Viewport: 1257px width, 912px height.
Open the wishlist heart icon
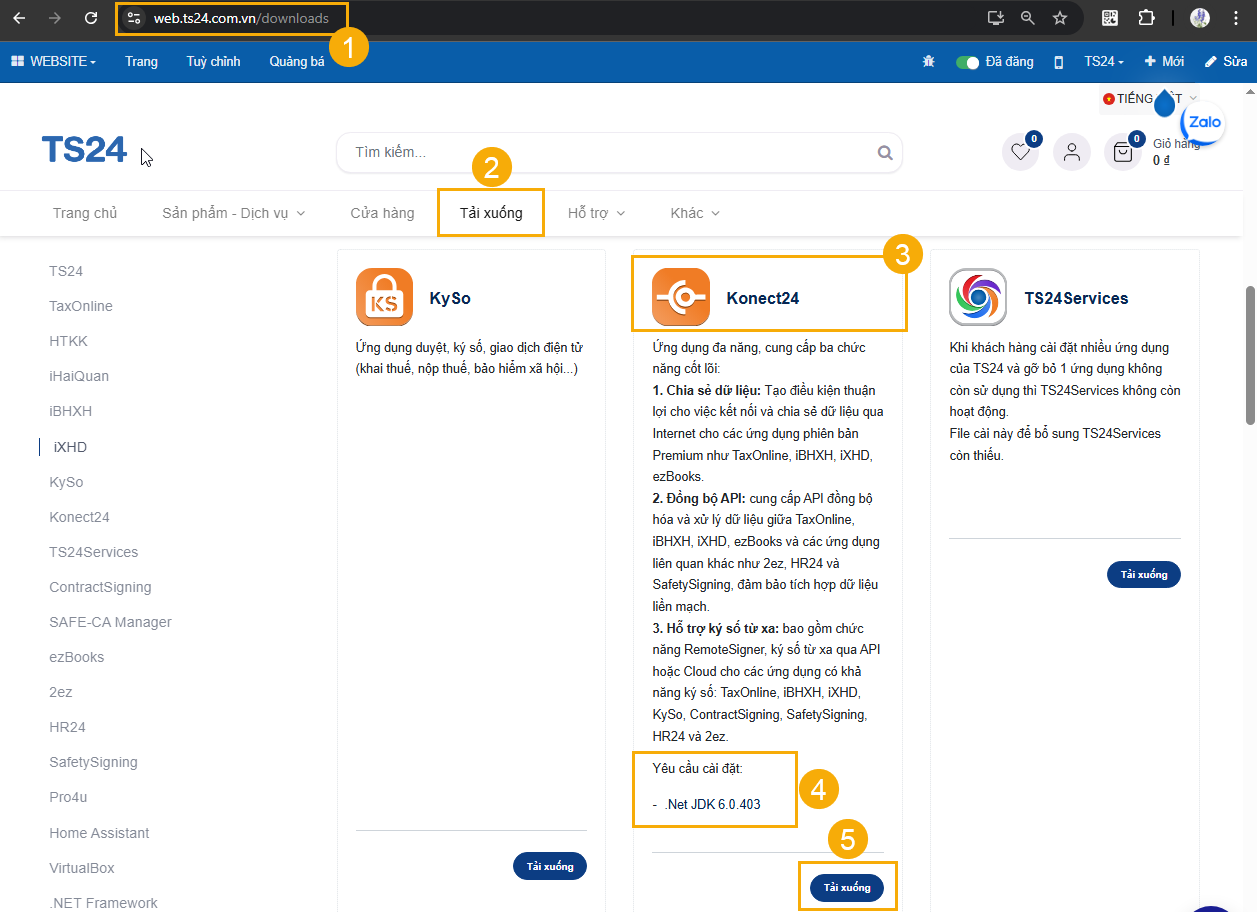point(1020,152)
